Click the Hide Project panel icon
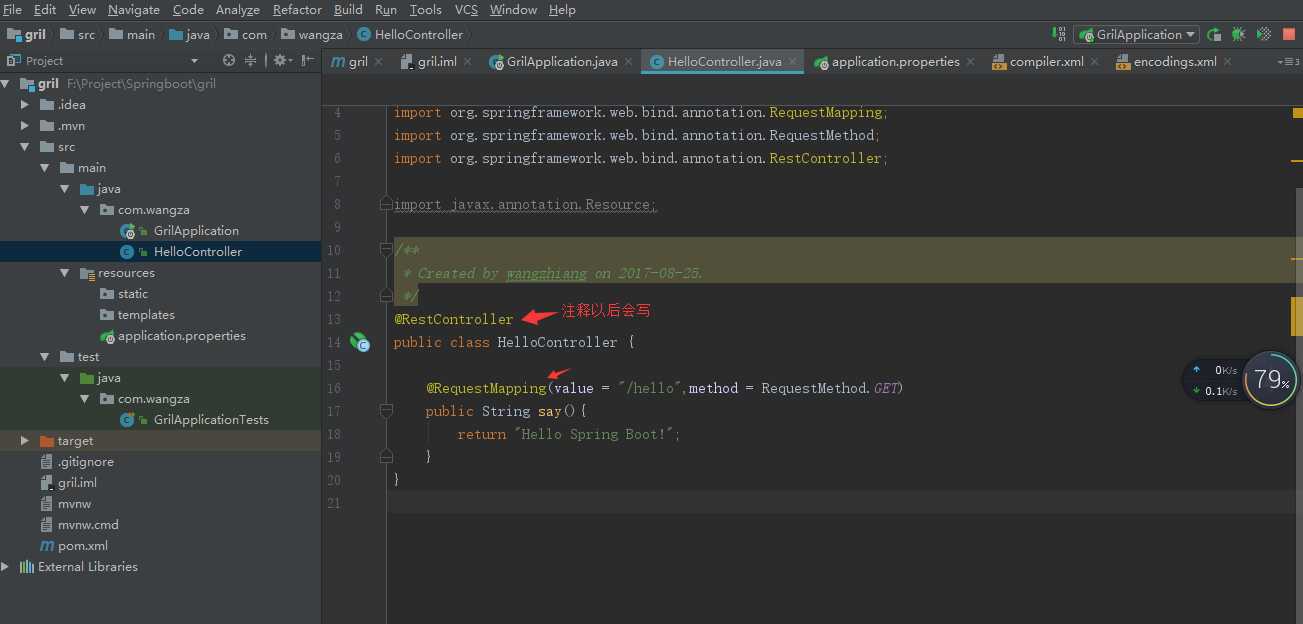 [x=307, y=60]
